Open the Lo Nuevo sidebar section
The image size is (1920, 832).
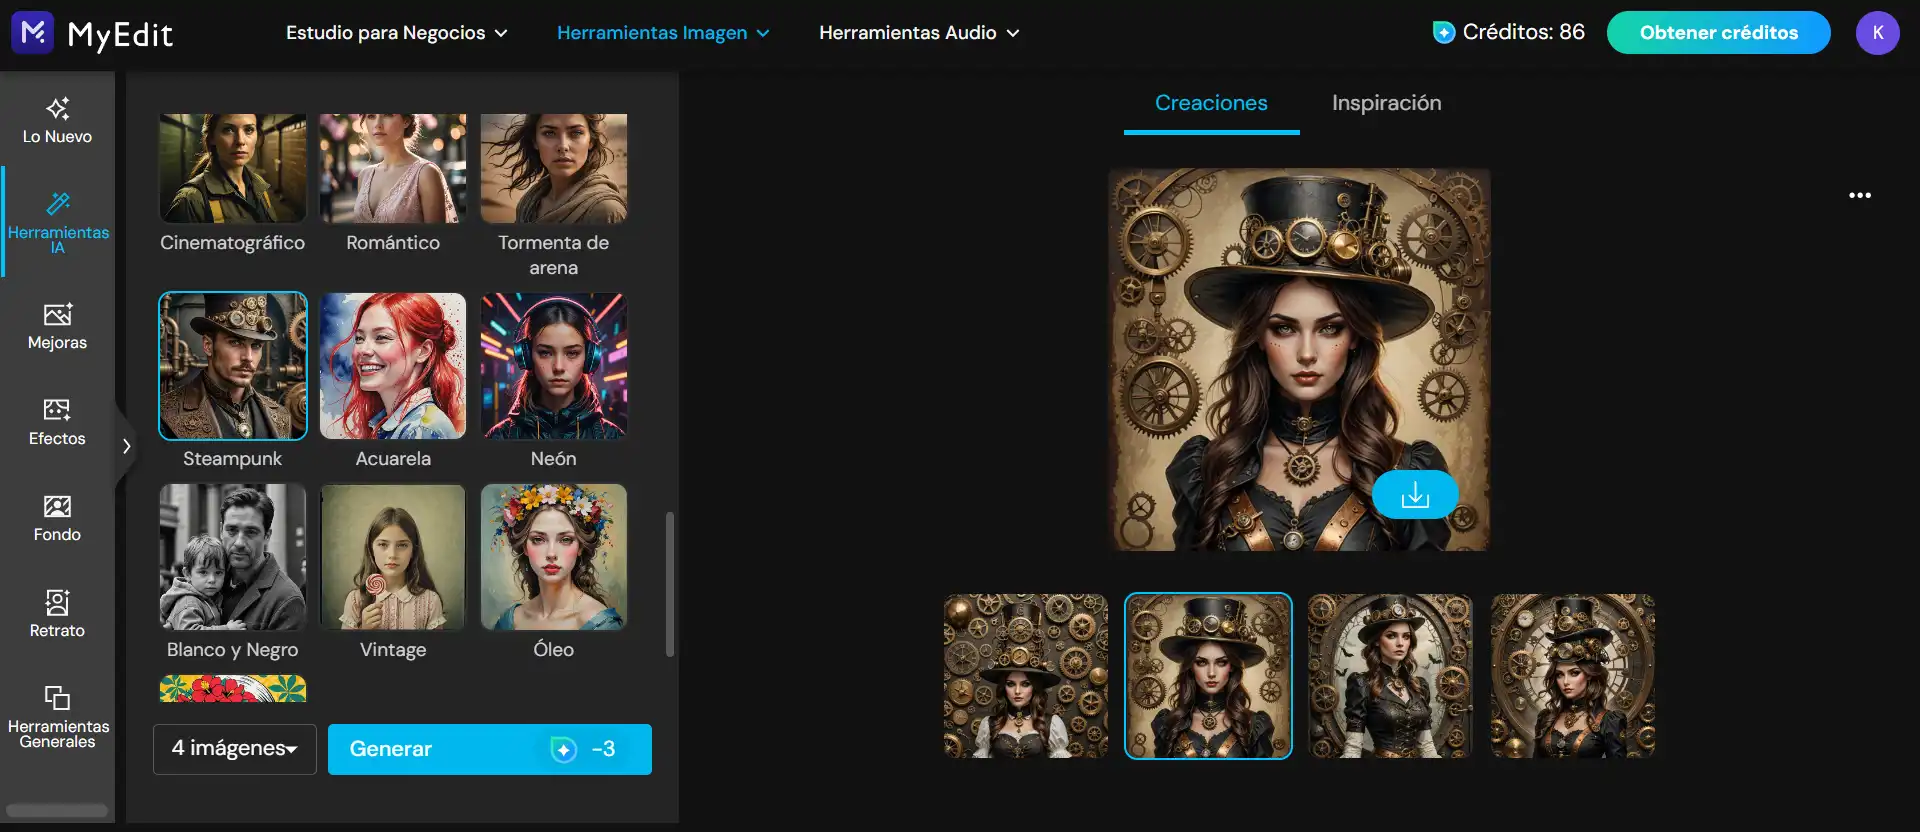tap(57, 120)
